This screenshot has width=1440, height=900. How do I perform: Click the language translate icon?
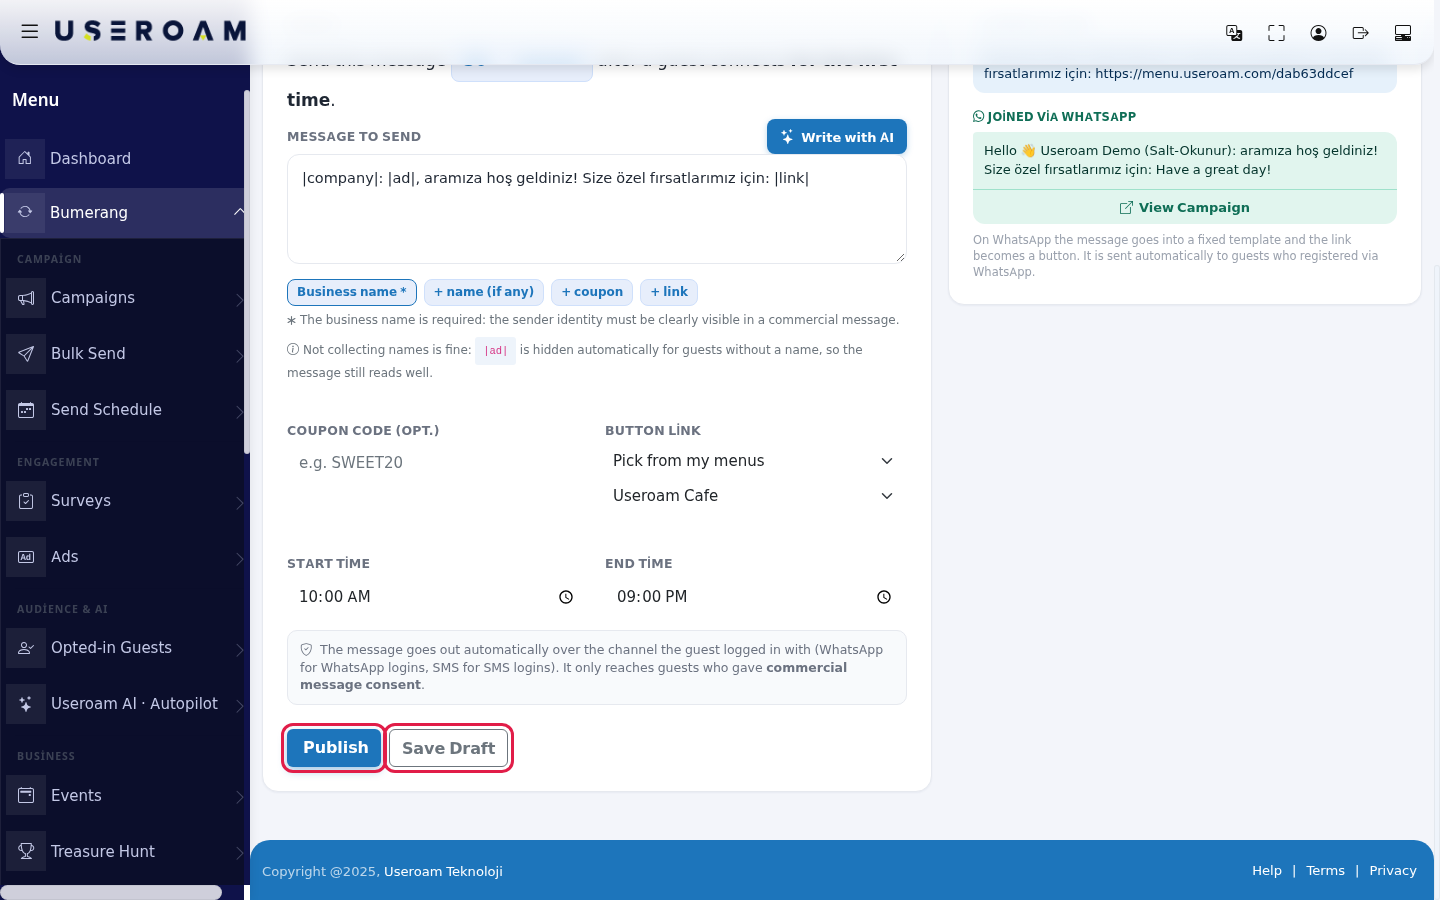point(1234,33)
